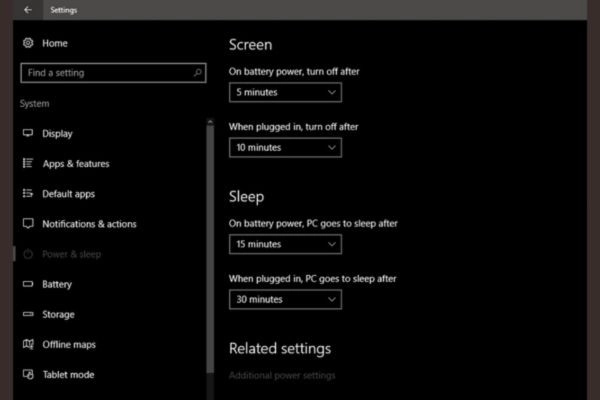Open the Home settings page label
600x400 pixels.
point(55,43)
